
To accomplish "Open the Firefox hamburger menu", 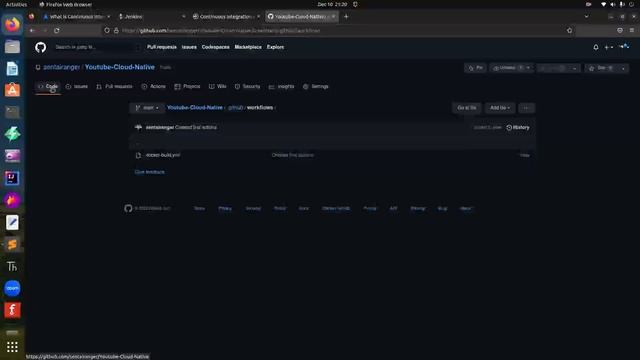I will pos(632,31).
